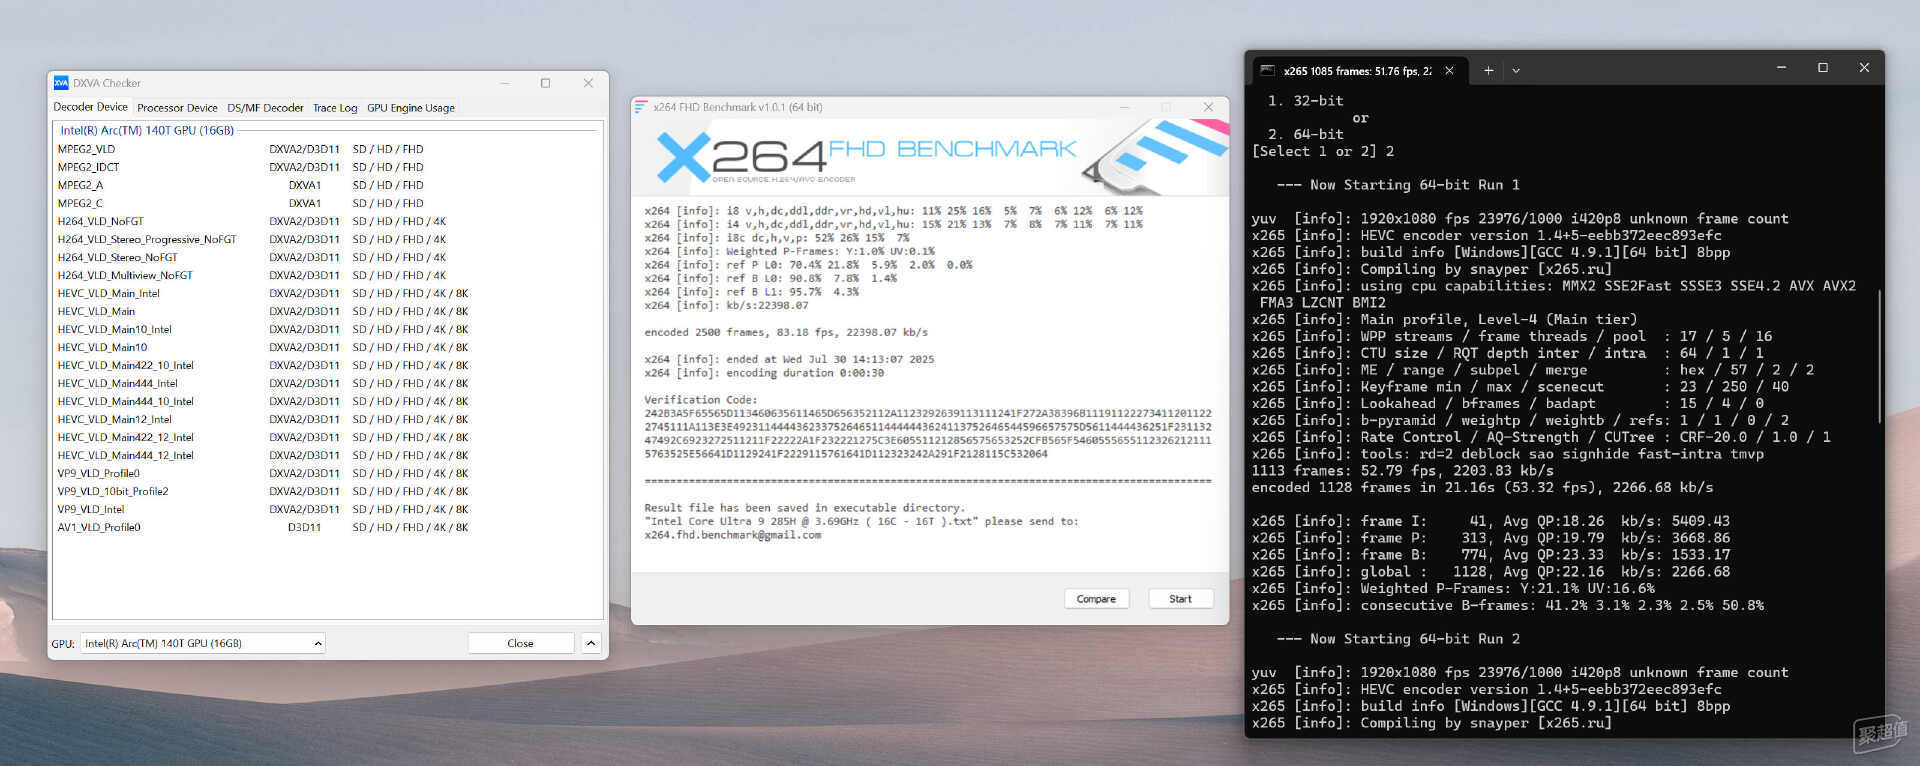Viewport: 1920px width, 766px height.
Task: Click the Close button in DXVA Checker
Action: [520, 643]
